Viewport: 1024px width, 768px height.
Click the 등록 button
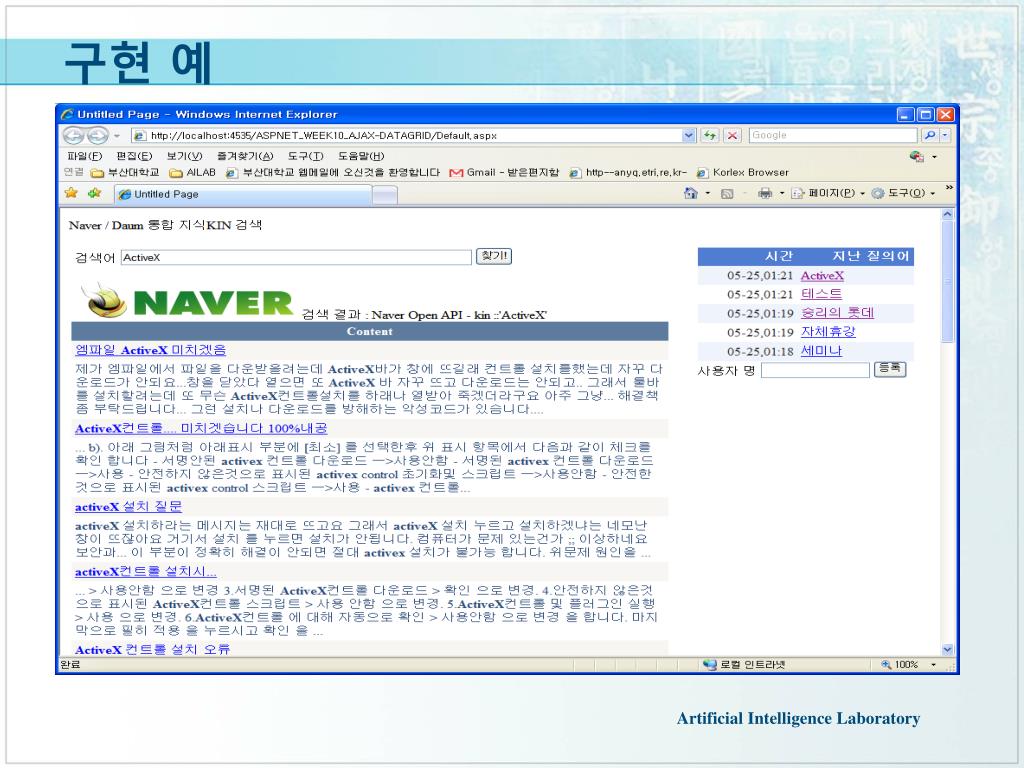[889, 369]
